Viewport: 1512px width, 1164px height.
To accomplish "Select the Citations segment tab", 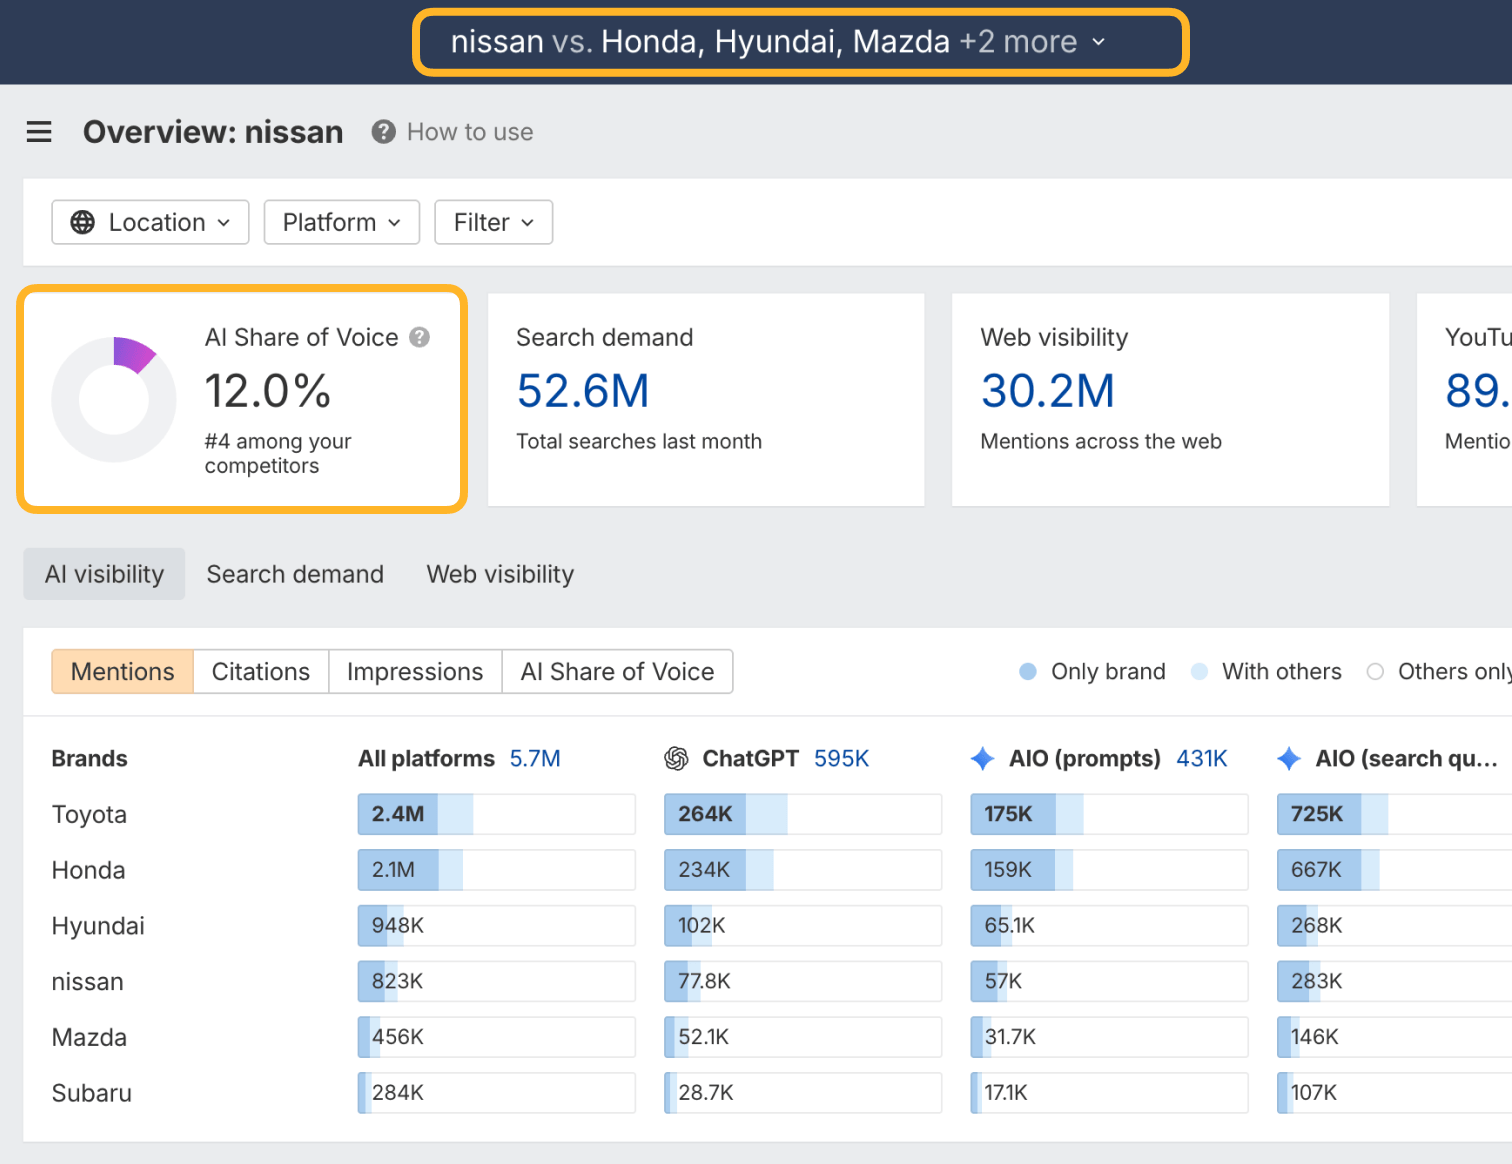I will [261, 672].
